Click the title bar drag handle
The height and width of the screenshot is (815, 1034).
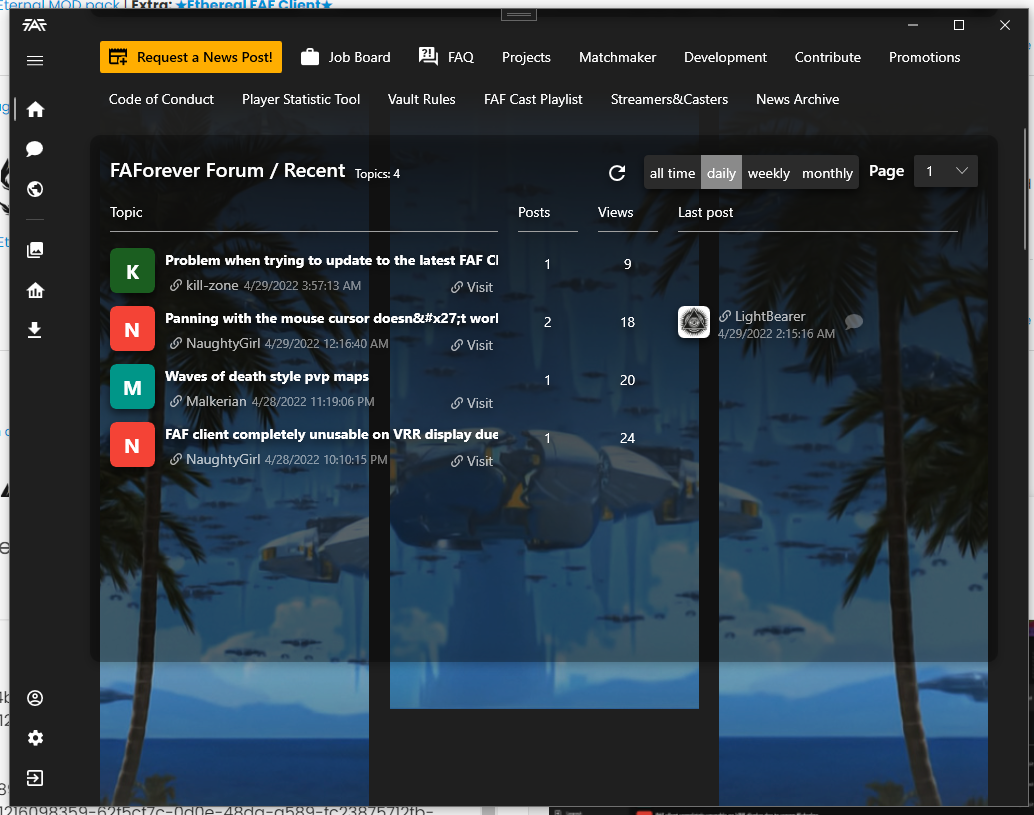click(519, 15)
